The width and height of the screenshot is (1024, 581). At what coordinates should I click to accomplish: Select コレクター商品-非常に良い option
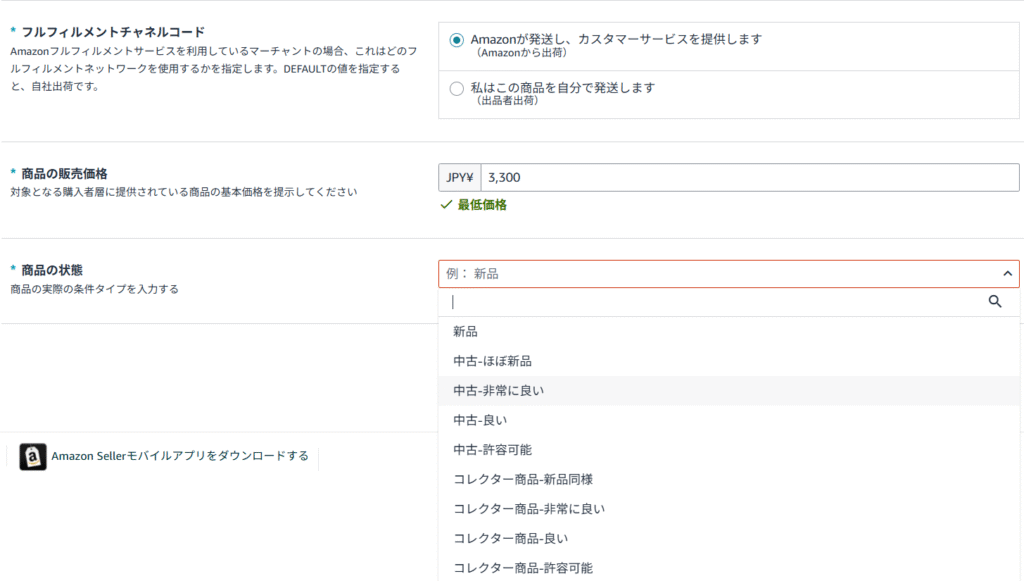(x=528, y=509)
